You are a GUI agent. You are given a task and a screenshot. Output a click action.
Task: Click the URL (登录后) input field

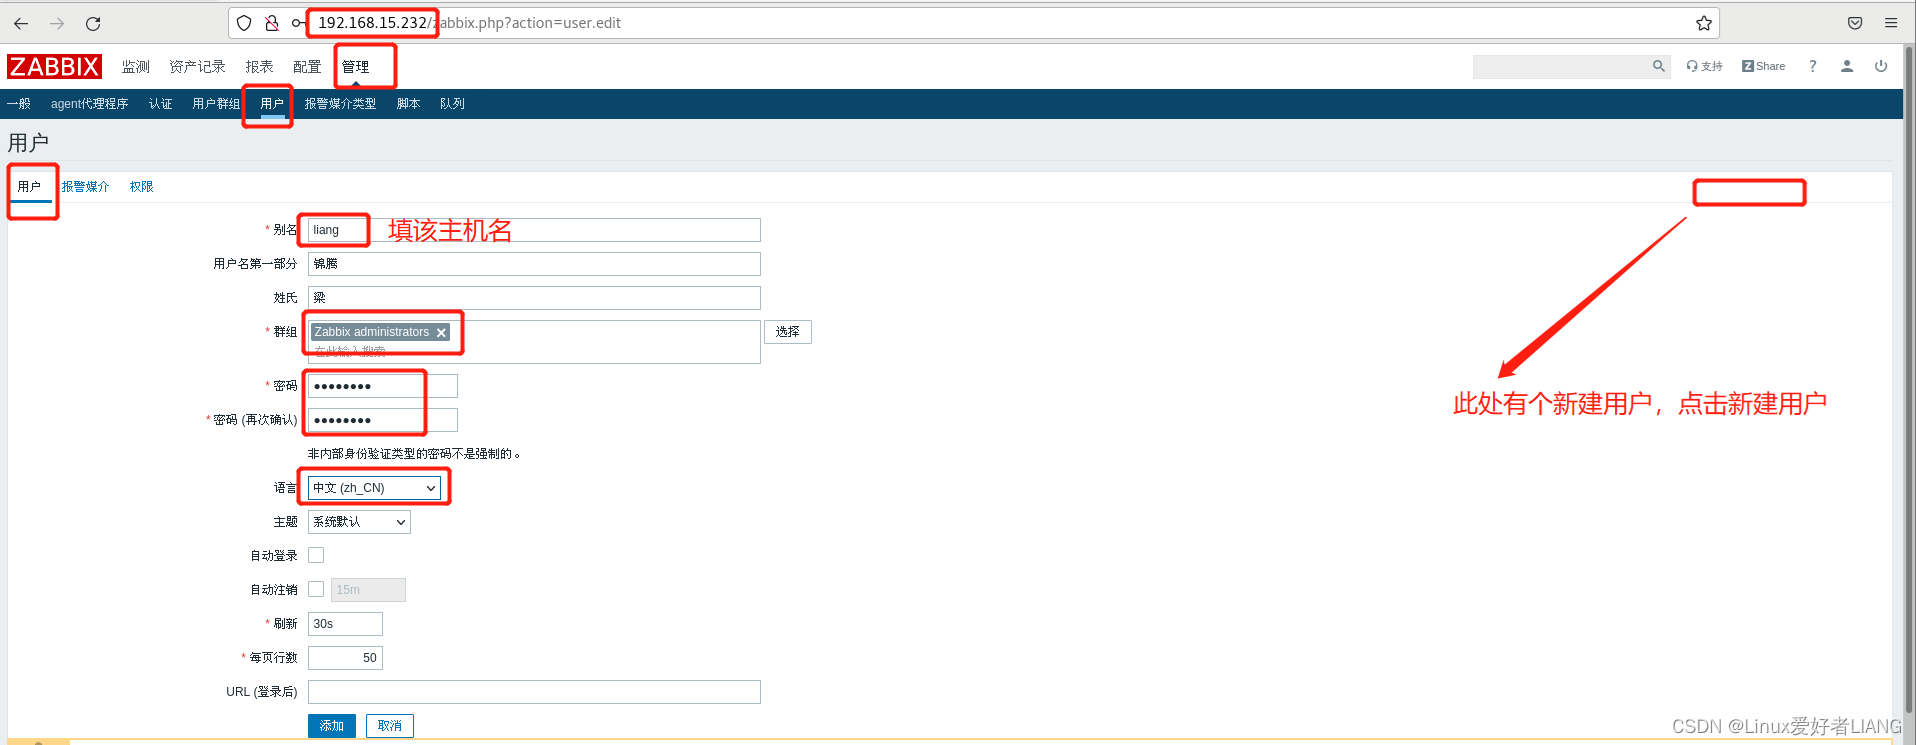(534, 692)
